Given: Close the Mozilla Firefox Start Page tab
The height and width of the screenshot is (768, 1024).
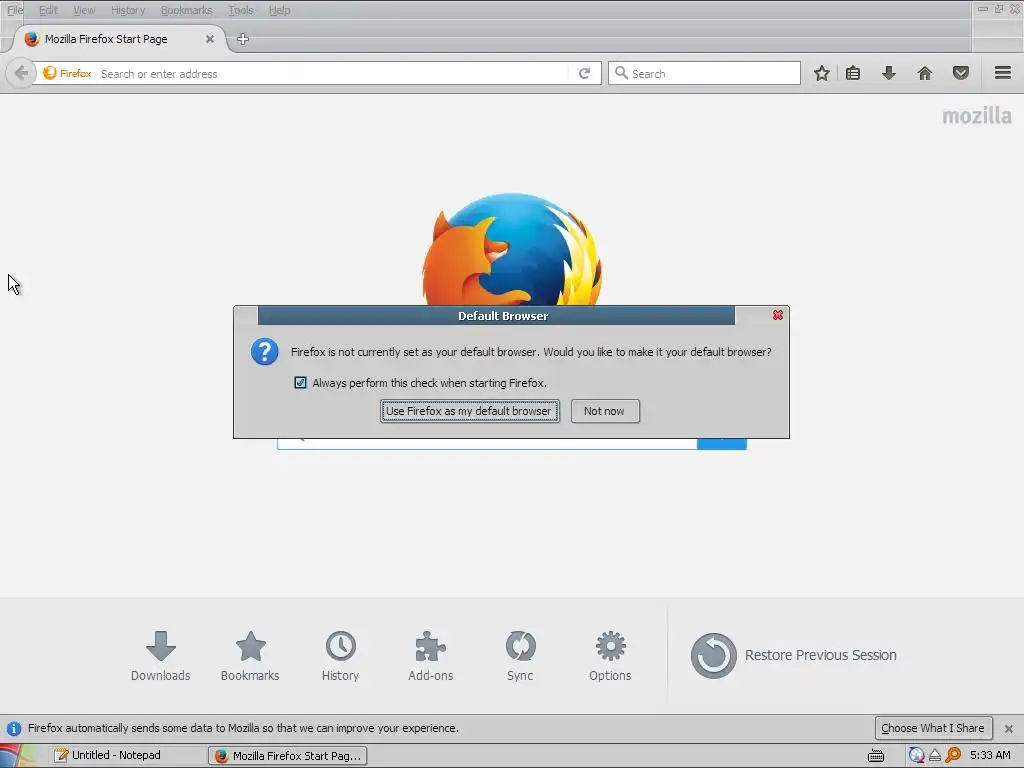Looking at the screenshot, I should pos(210,39).
